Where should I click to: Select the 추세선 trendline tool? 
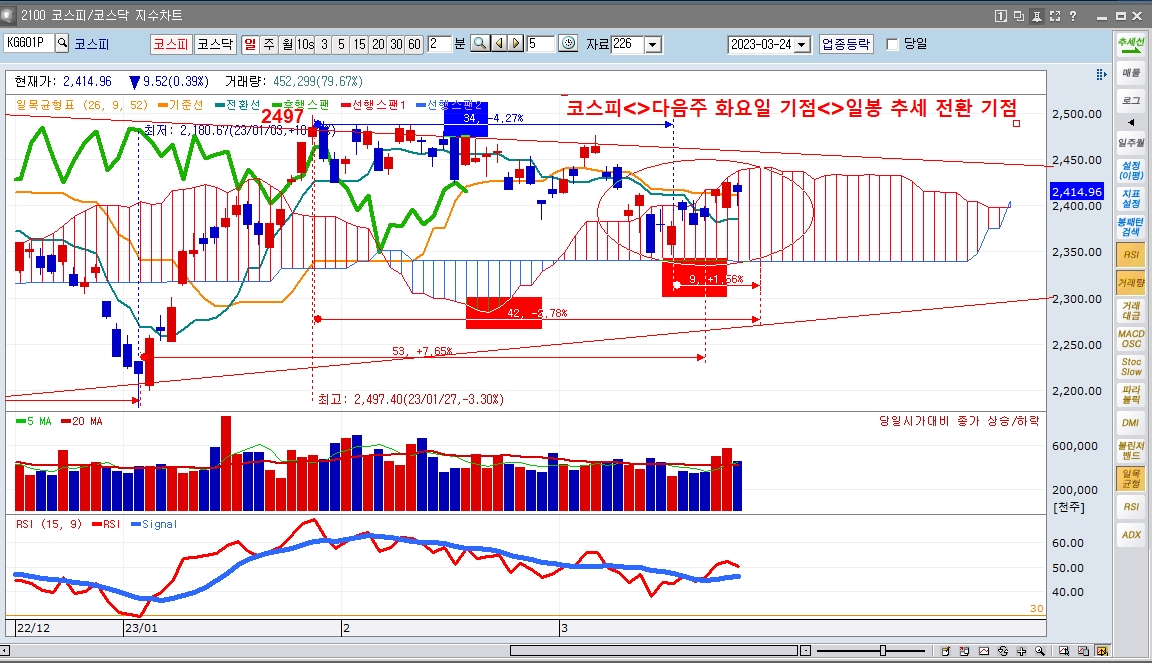pyautogui.click(x=1130, y=45)
